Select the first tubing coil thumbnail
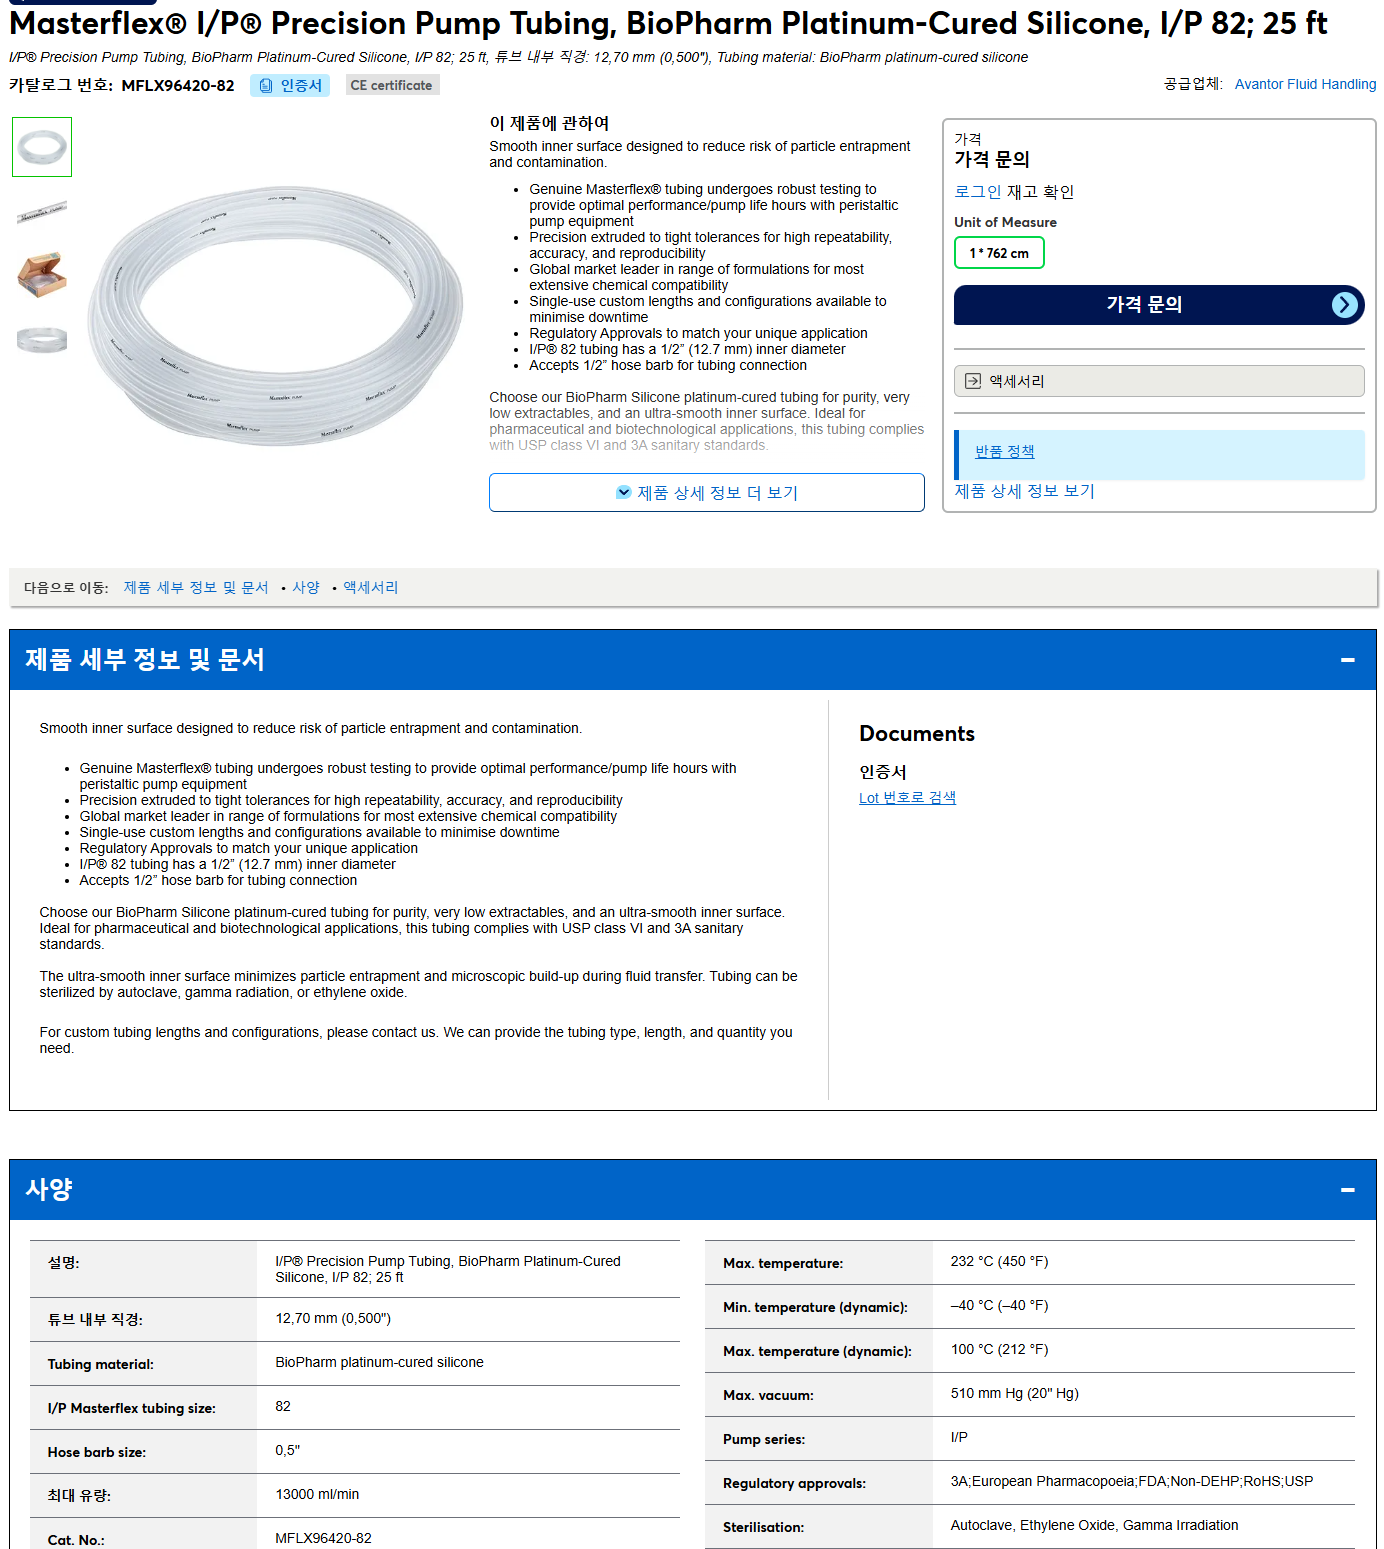 pyautogui.click(x=42, y=147)
